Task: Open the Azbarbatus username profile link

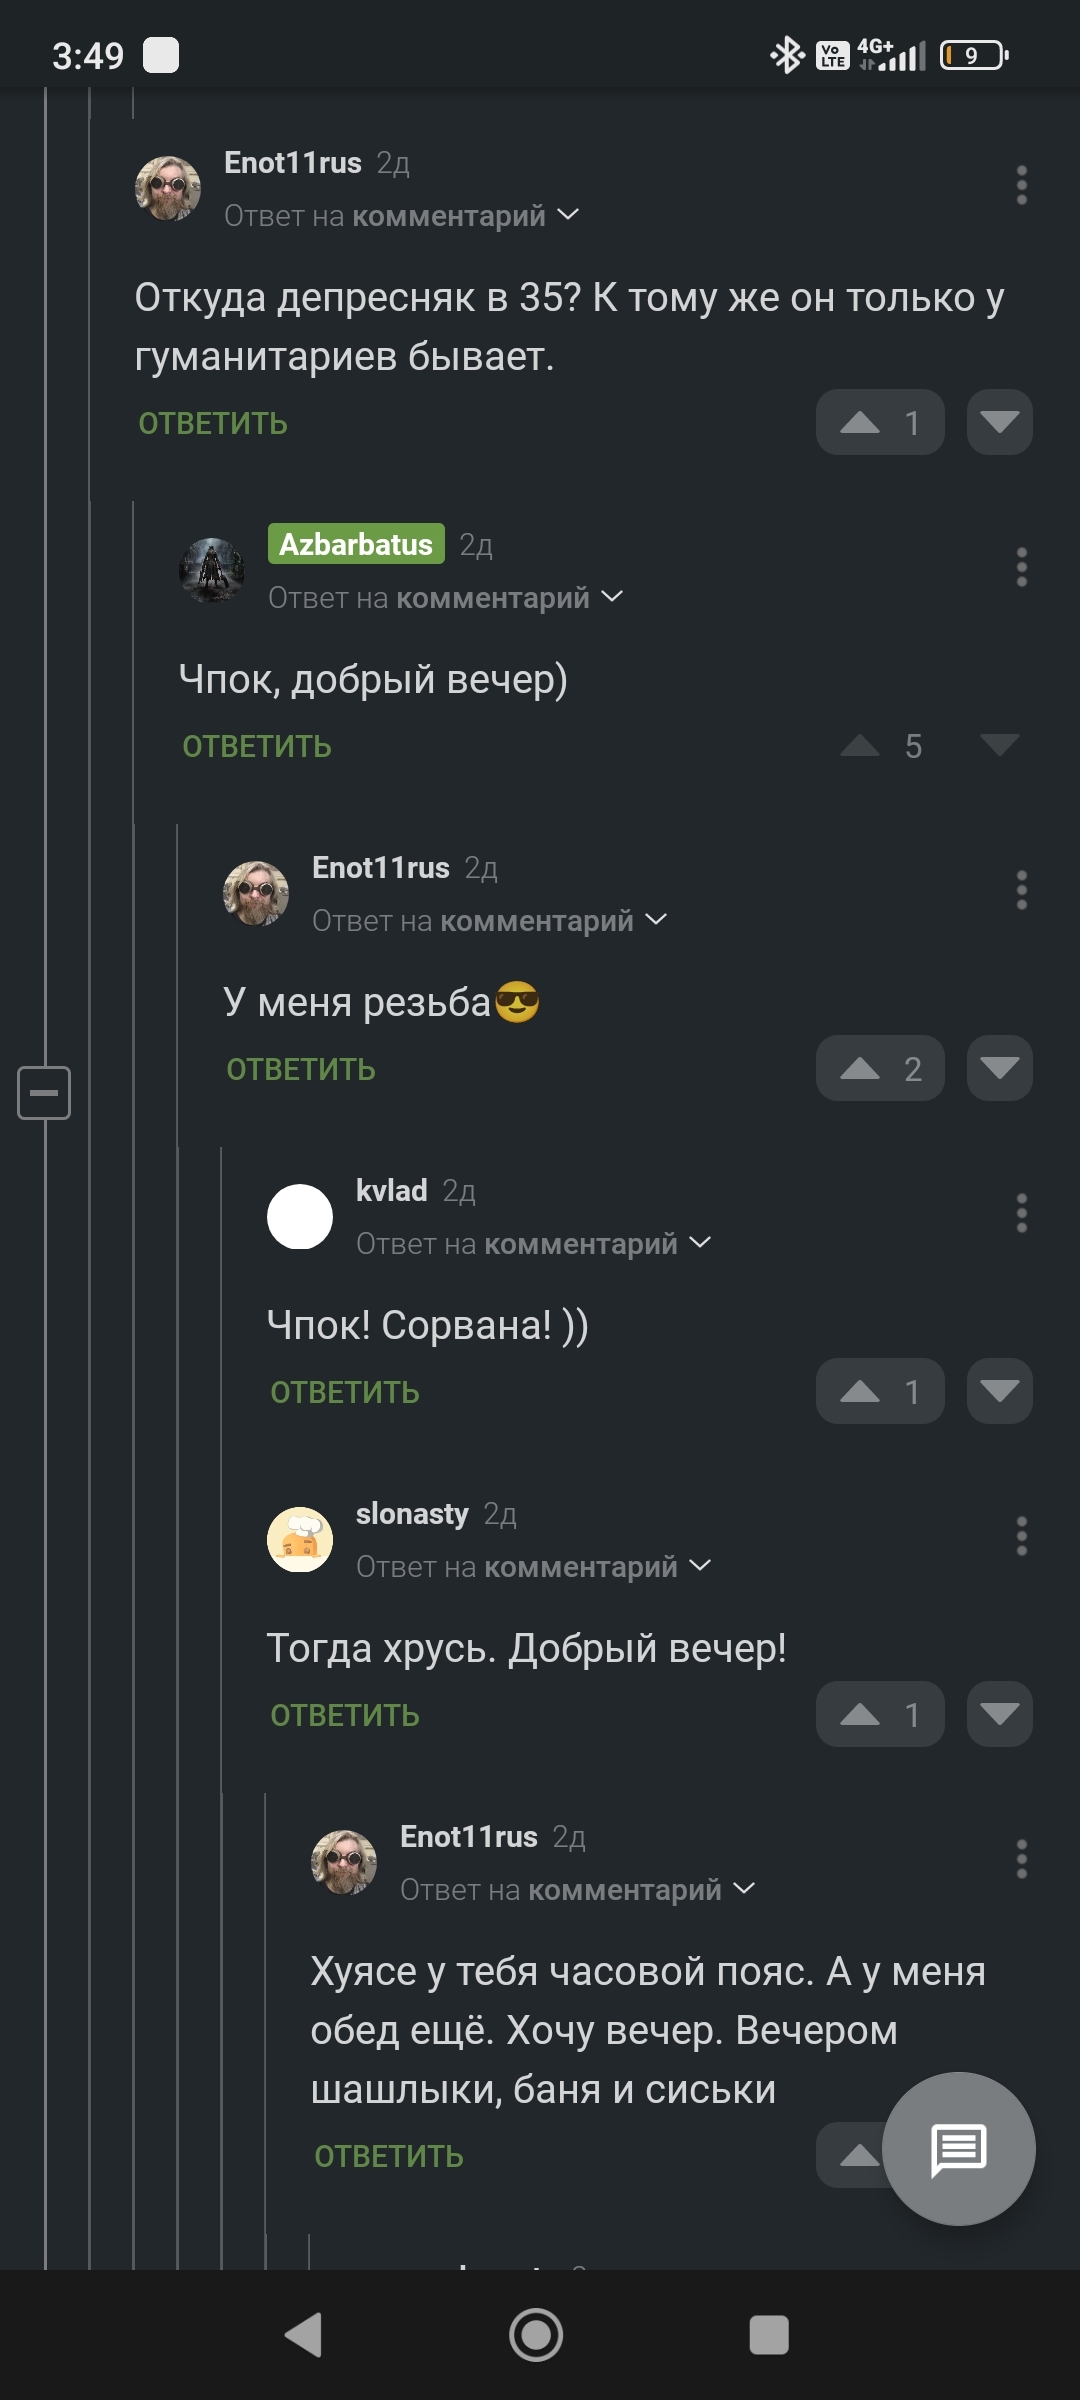Action: (356, 544)
